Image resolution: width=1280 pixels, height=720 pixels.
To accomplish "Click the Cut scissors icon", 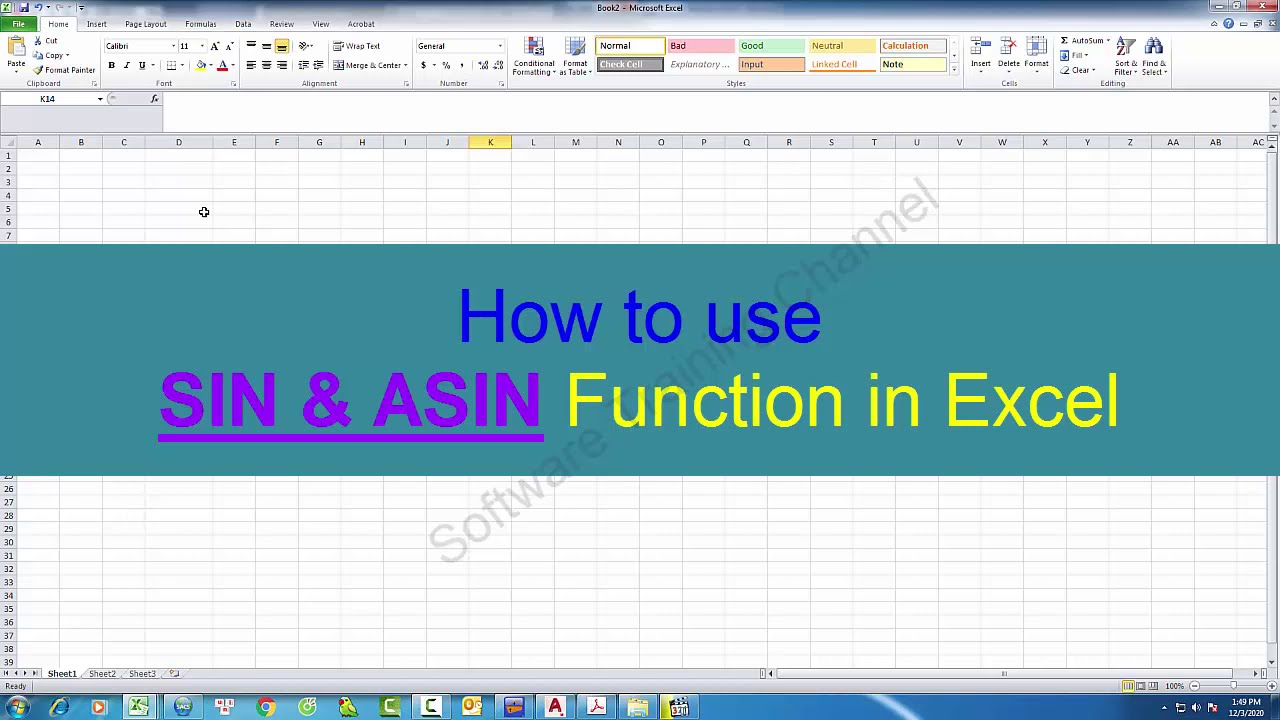I will pos(38,41).
